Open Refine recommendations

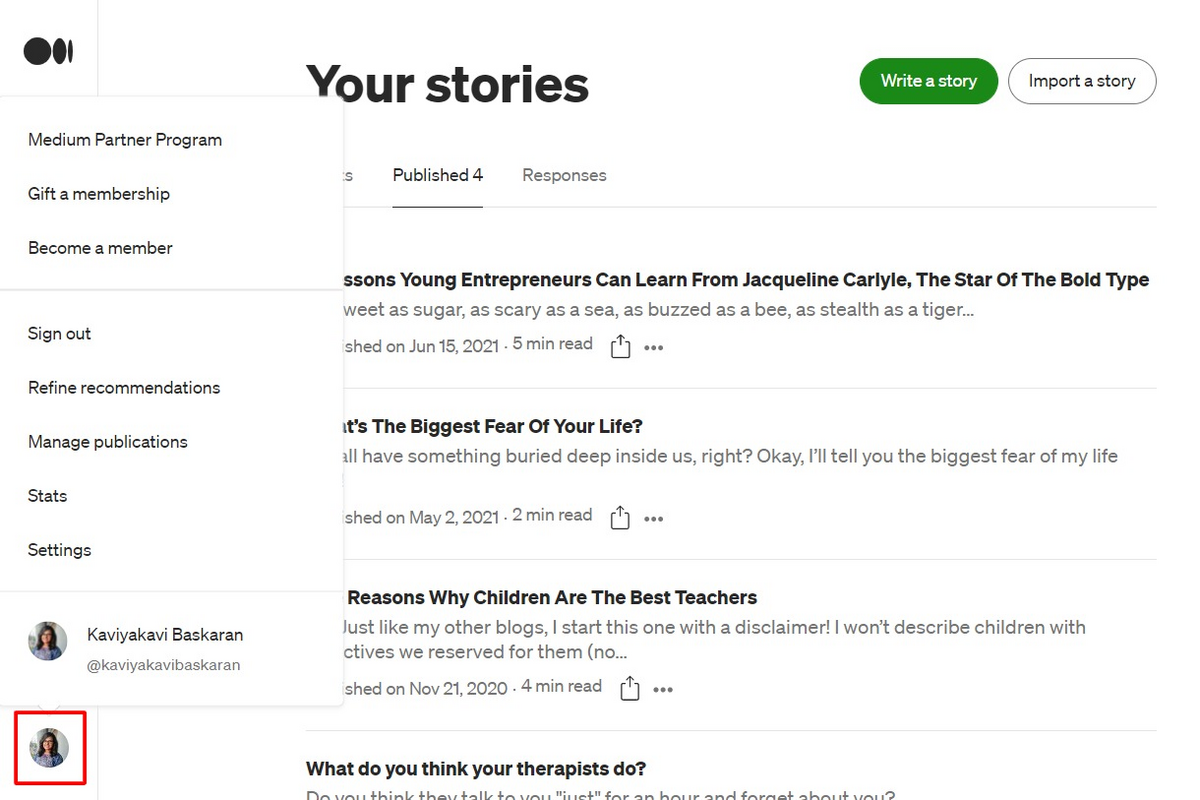pos(124,388)
